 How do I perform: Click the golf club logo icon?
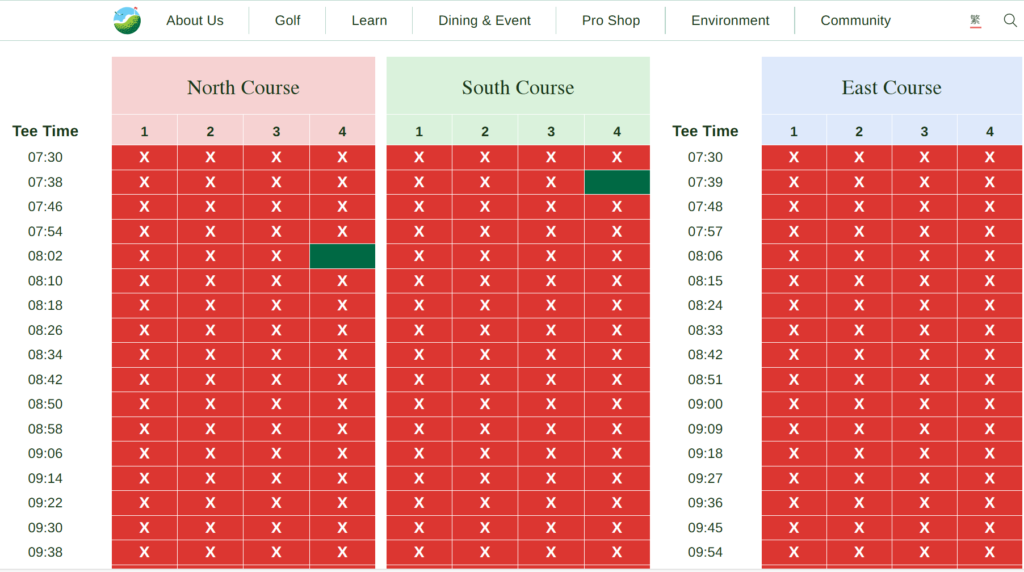(x=127, y=20)
